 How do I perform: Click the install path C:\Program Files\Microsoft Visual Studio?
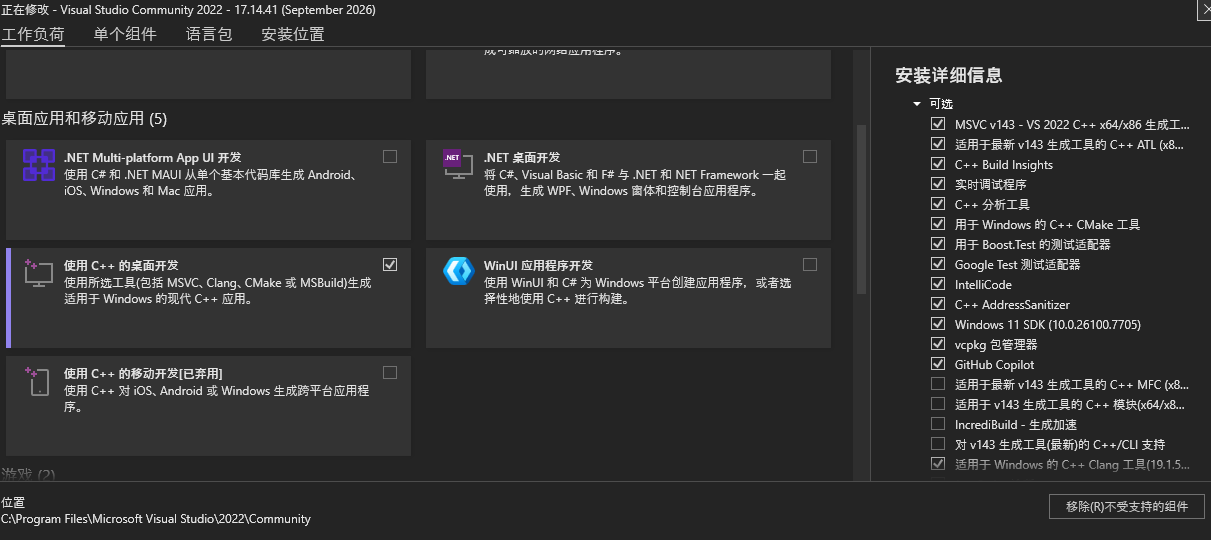(156, 519)
